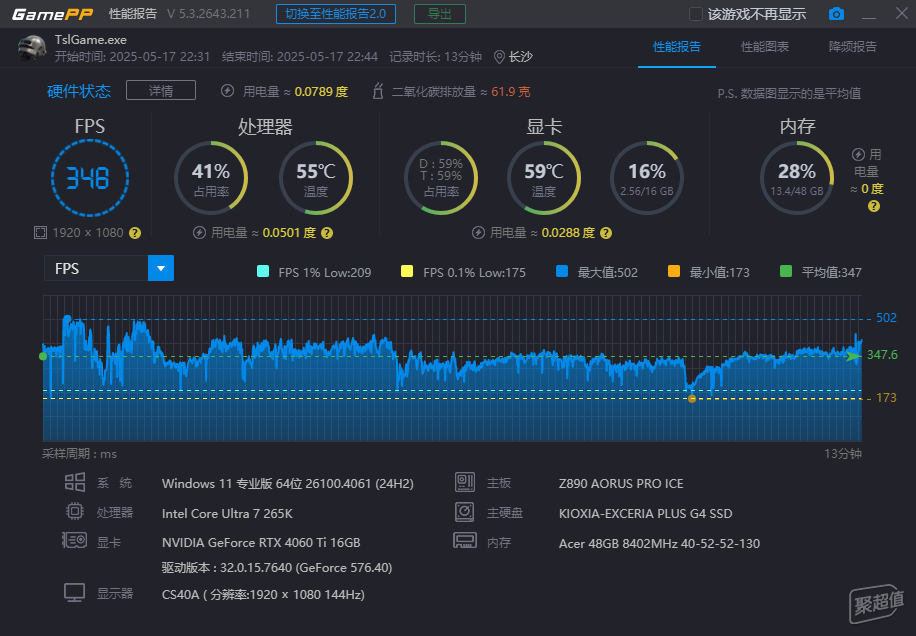This screenshot has height=636, width=916.
Task: Click the processor 41% usage gauge
Action: (x=211, y=178)
